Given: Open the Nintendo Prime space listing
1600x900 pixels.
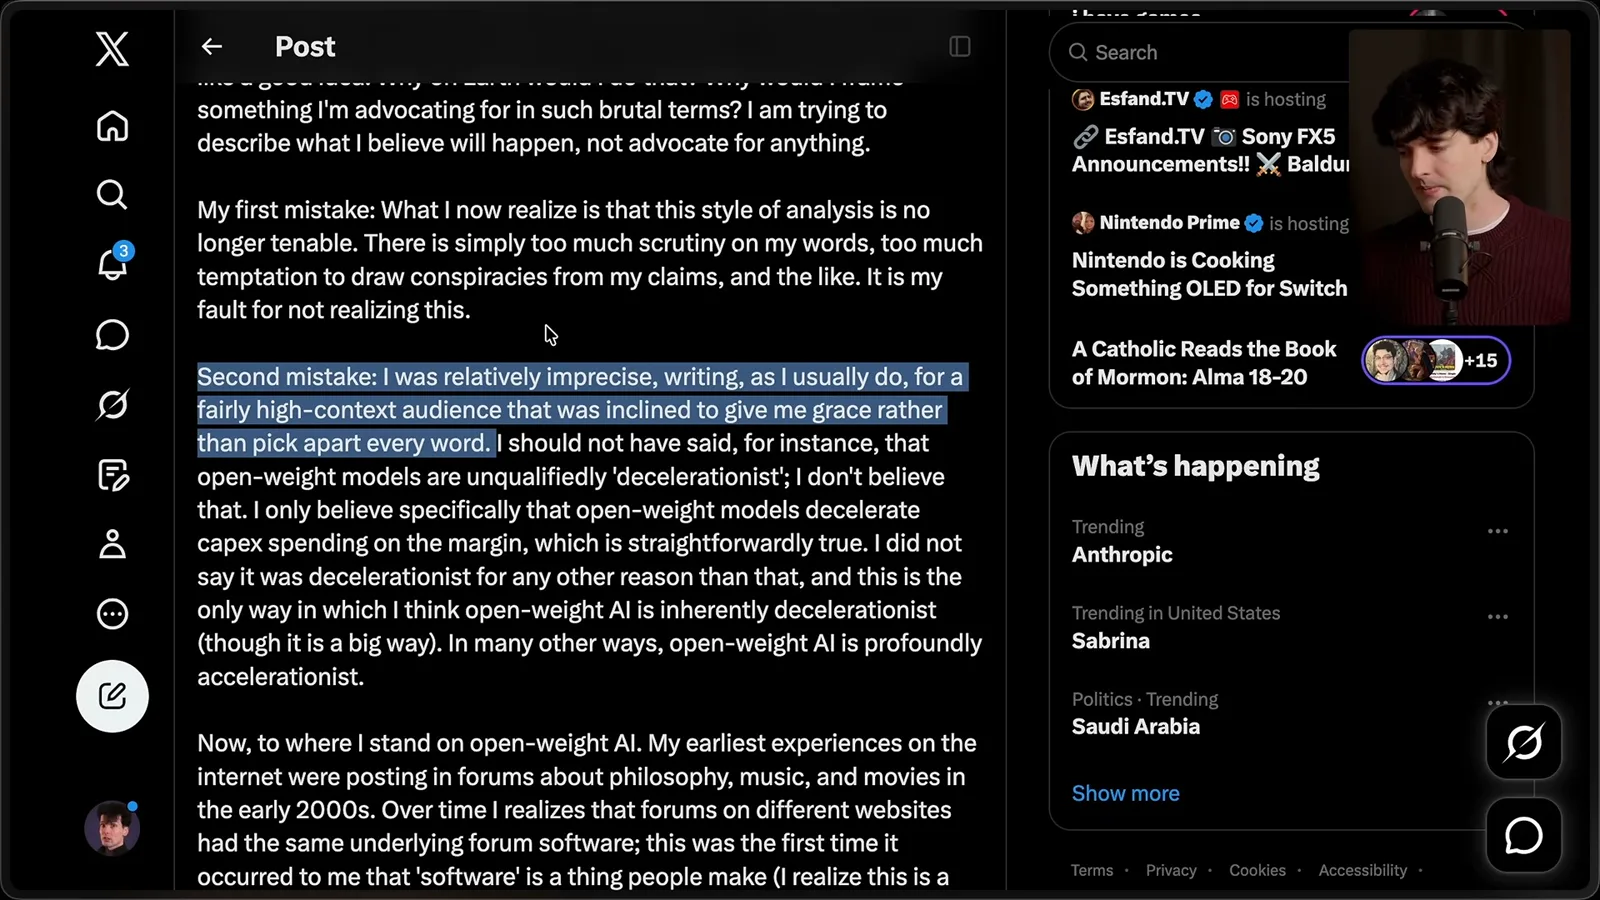Looking at the screenshot, I should (x=1210, y=256).
